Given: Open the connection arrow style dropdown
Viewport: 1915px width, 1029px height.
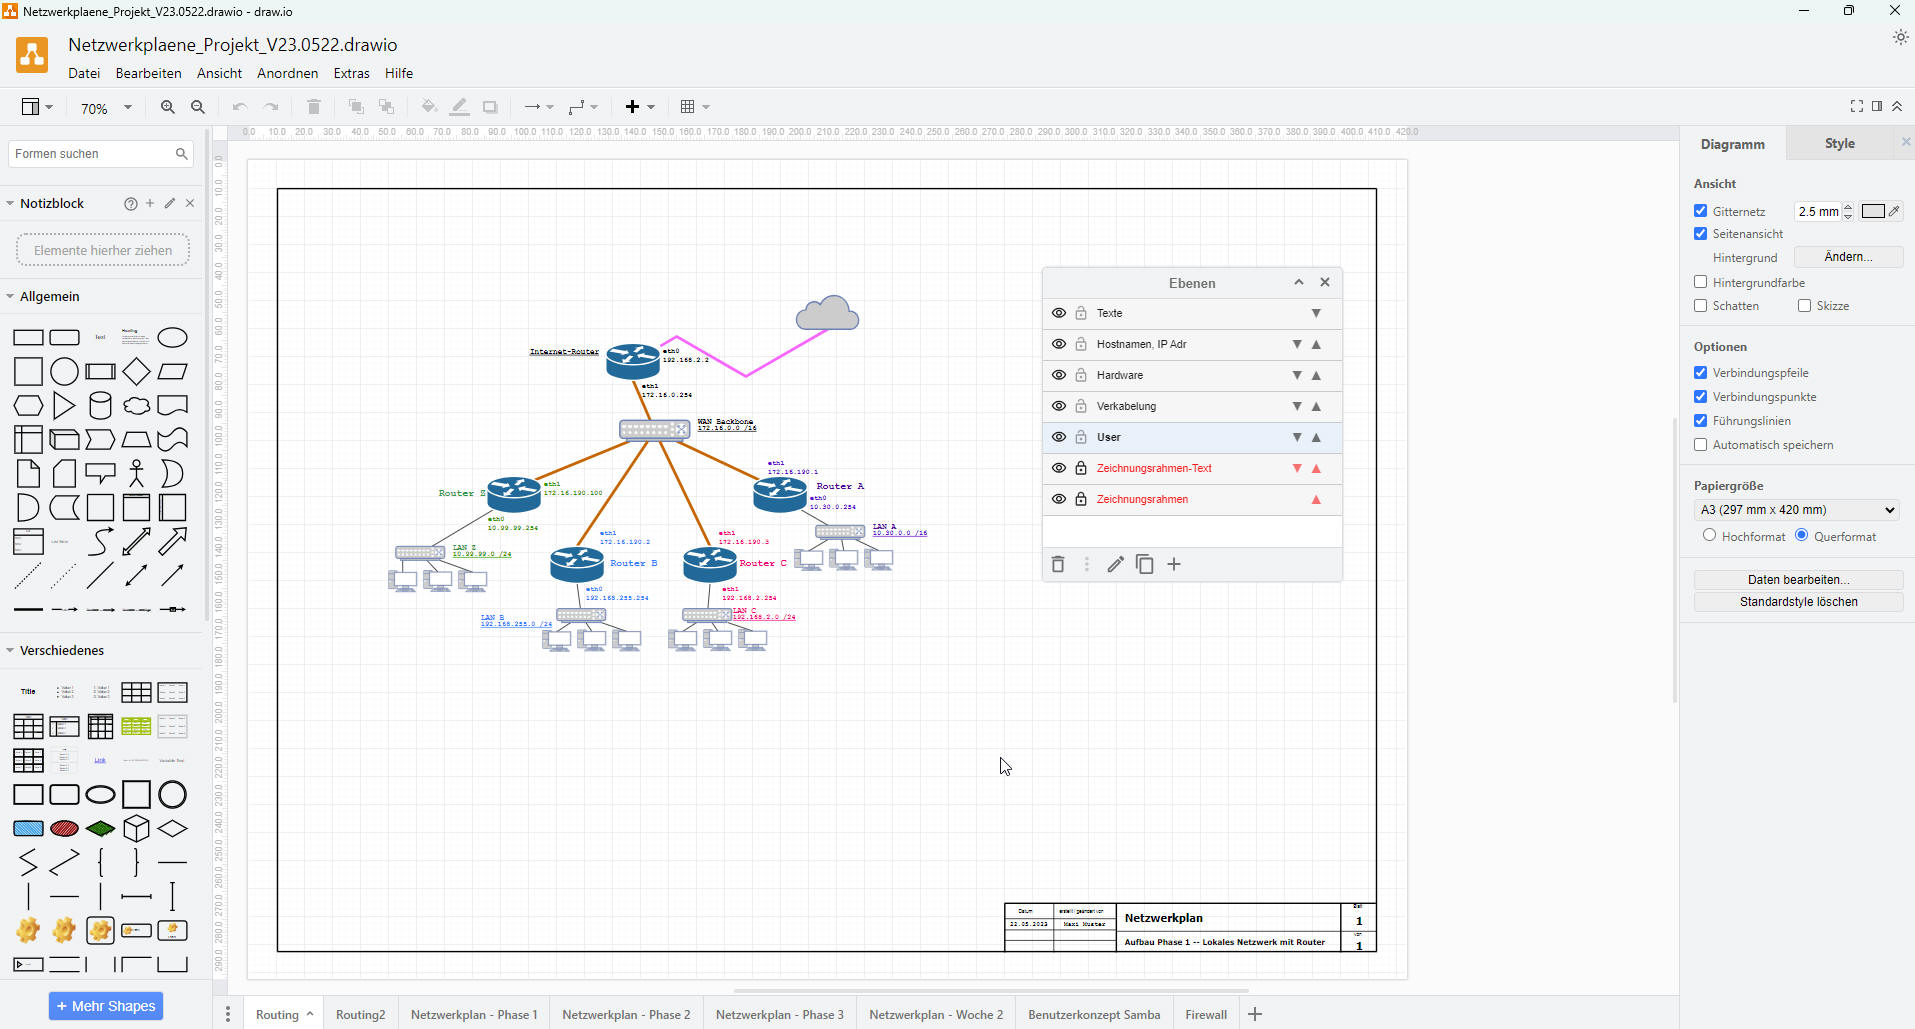Looking at the screenshot, I should [x=539, y=107].
